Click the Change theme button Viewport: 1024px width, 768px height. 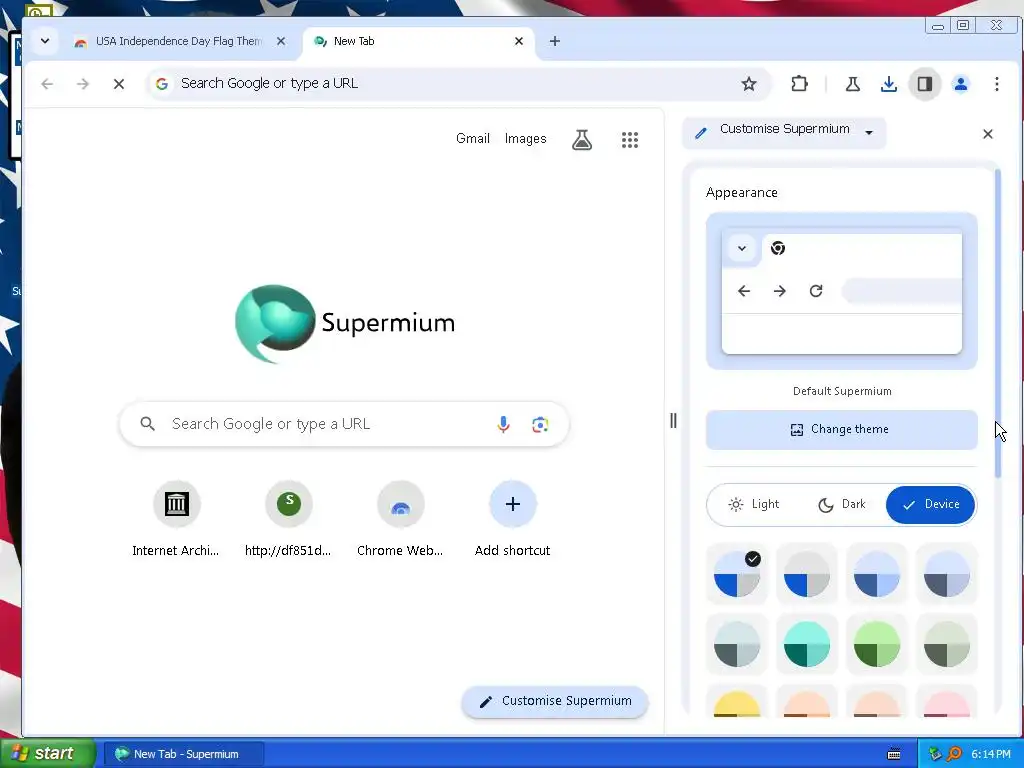pos(841,430)
